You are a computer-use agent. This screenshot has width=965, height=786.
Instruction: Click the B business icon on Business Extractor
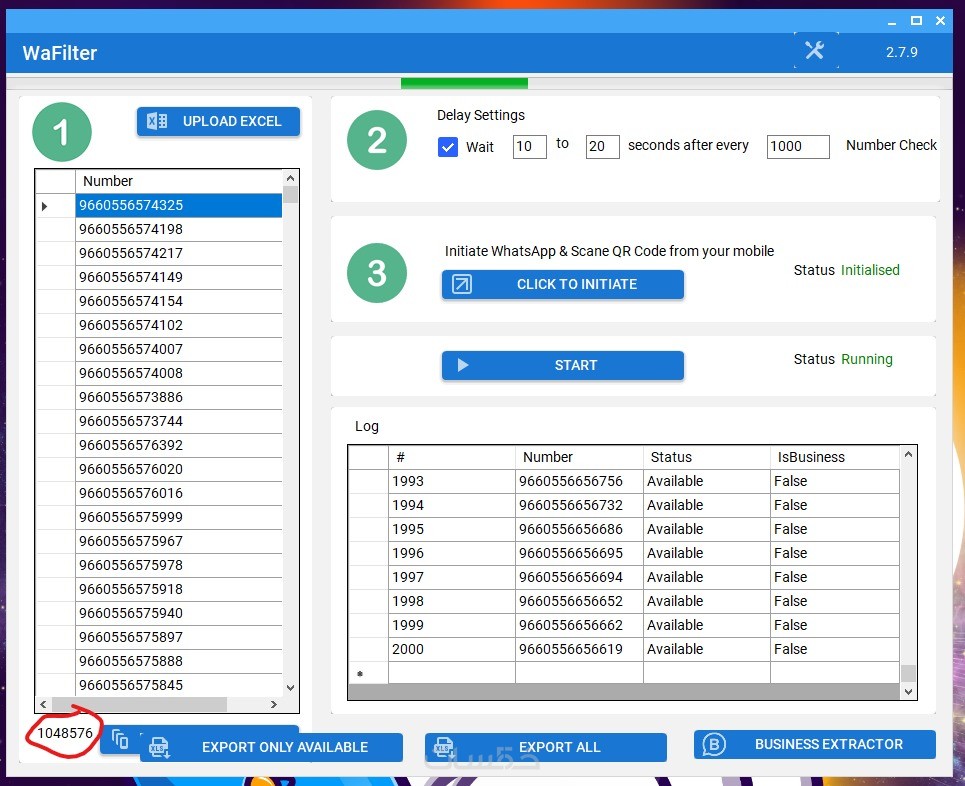714,745
